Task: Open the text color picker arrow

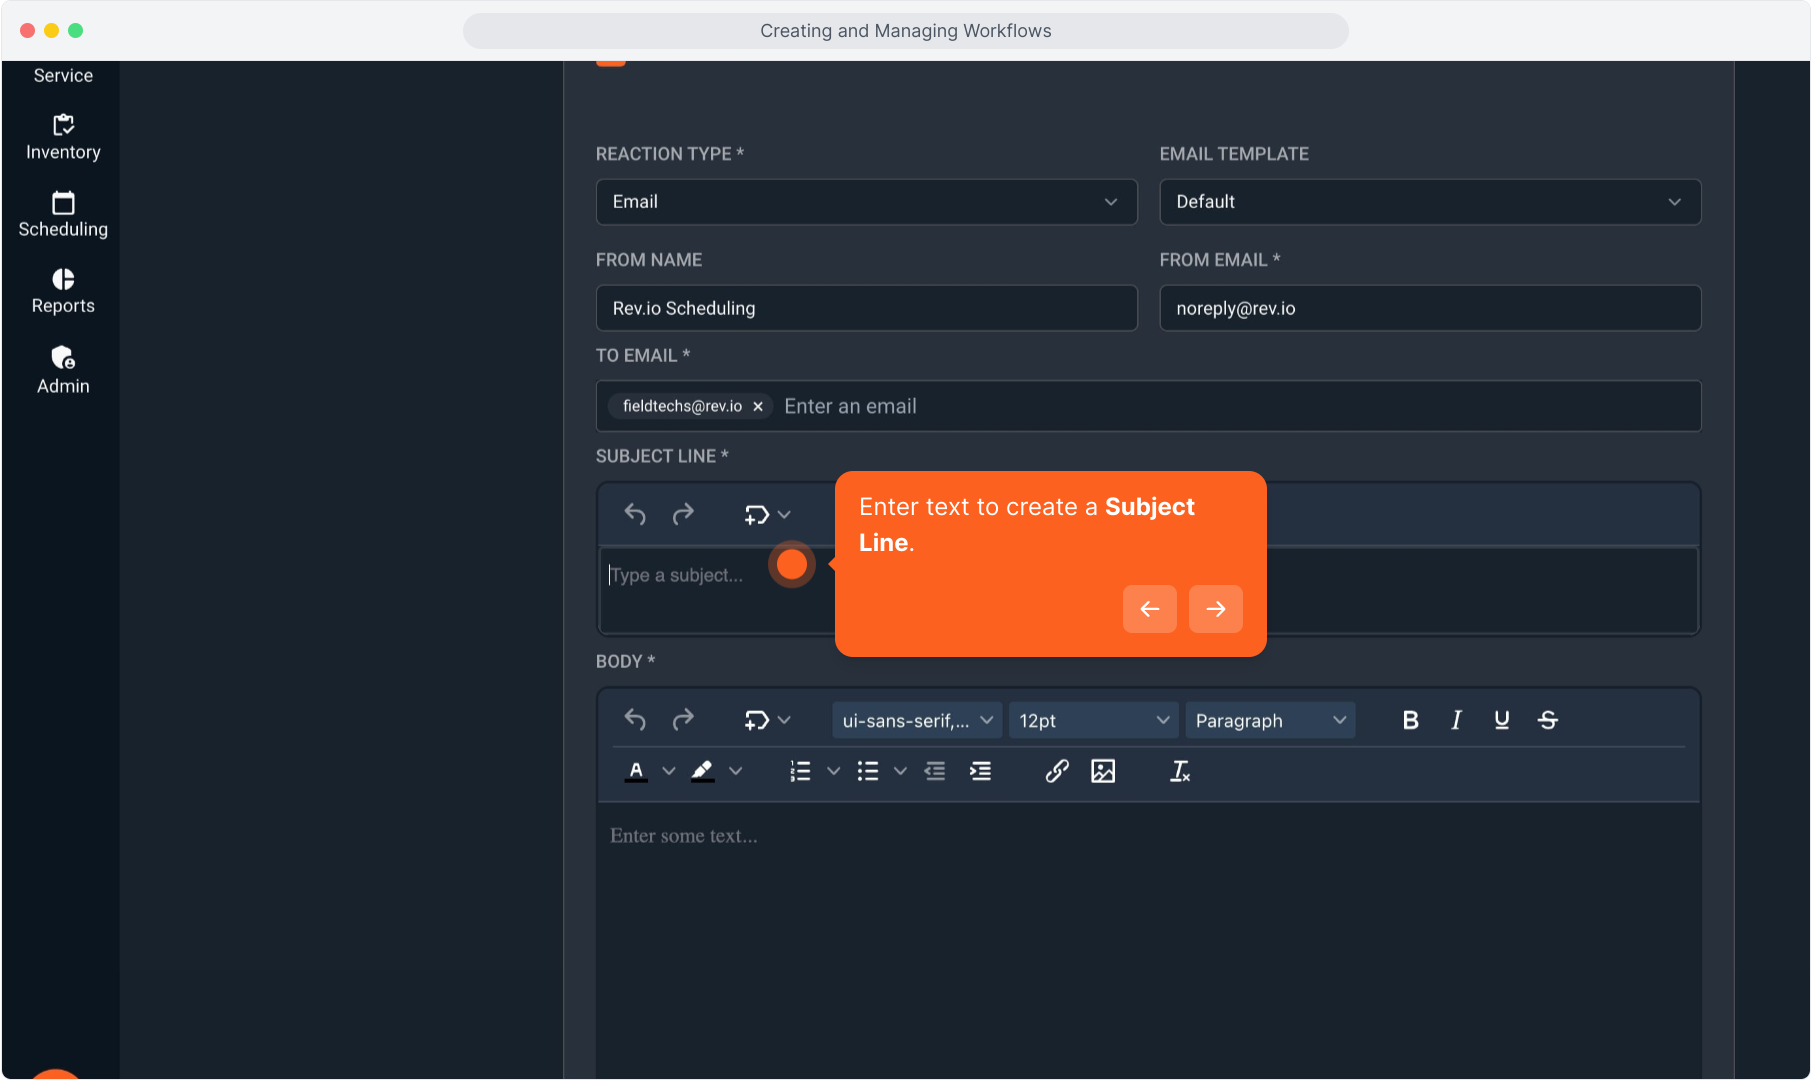Action: [669, 771]
